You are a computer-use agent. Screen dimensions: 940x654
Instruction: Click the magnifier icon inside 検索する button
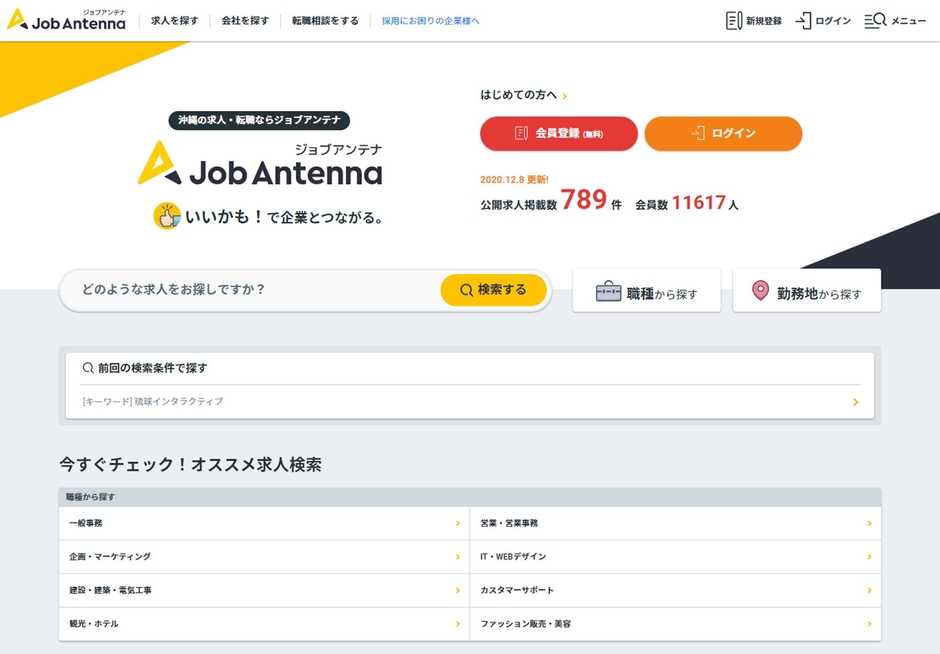(465, 290)
